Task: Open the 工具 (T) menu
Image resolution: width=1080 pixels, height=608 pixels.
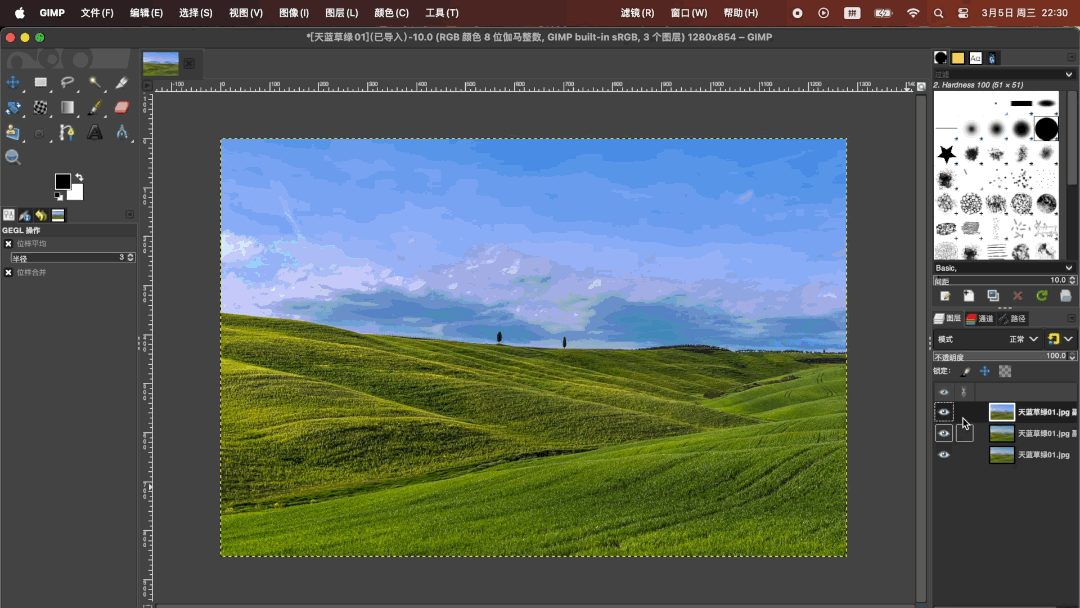Action: [442, 13]
